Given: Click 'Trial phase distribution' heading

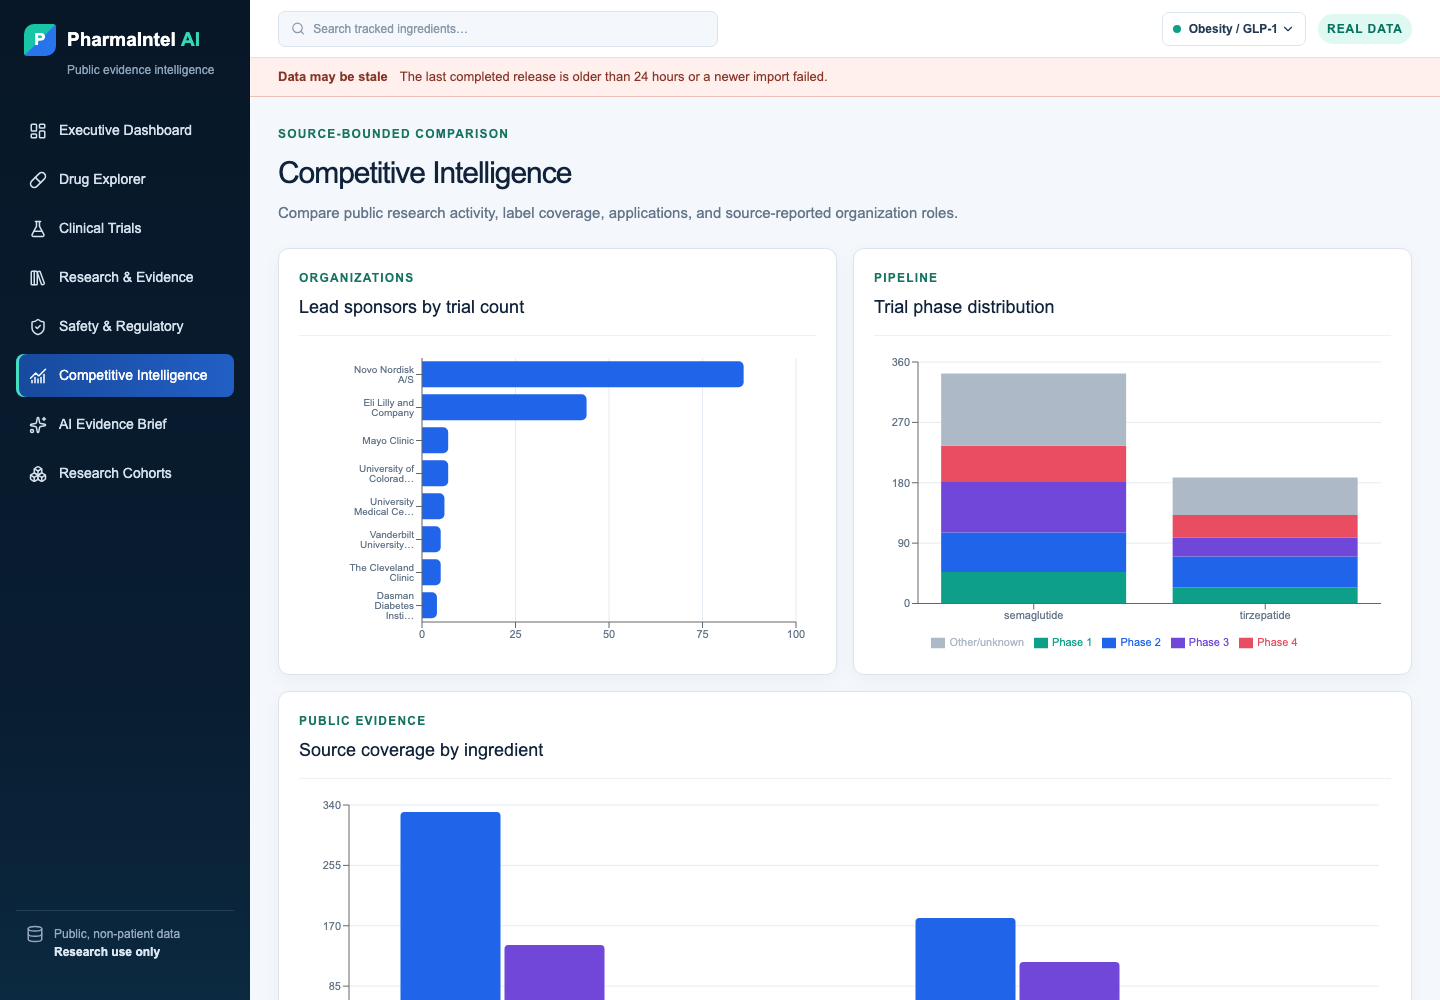Looking at the screenshot, I should (x=964, y=307).
